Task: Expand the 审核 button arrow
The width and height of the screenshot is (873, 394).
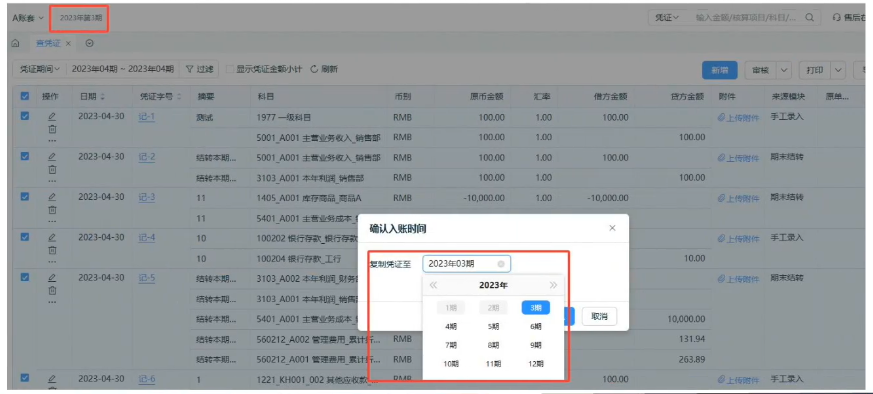Action: pyautogui.click(x=784, y=70)
